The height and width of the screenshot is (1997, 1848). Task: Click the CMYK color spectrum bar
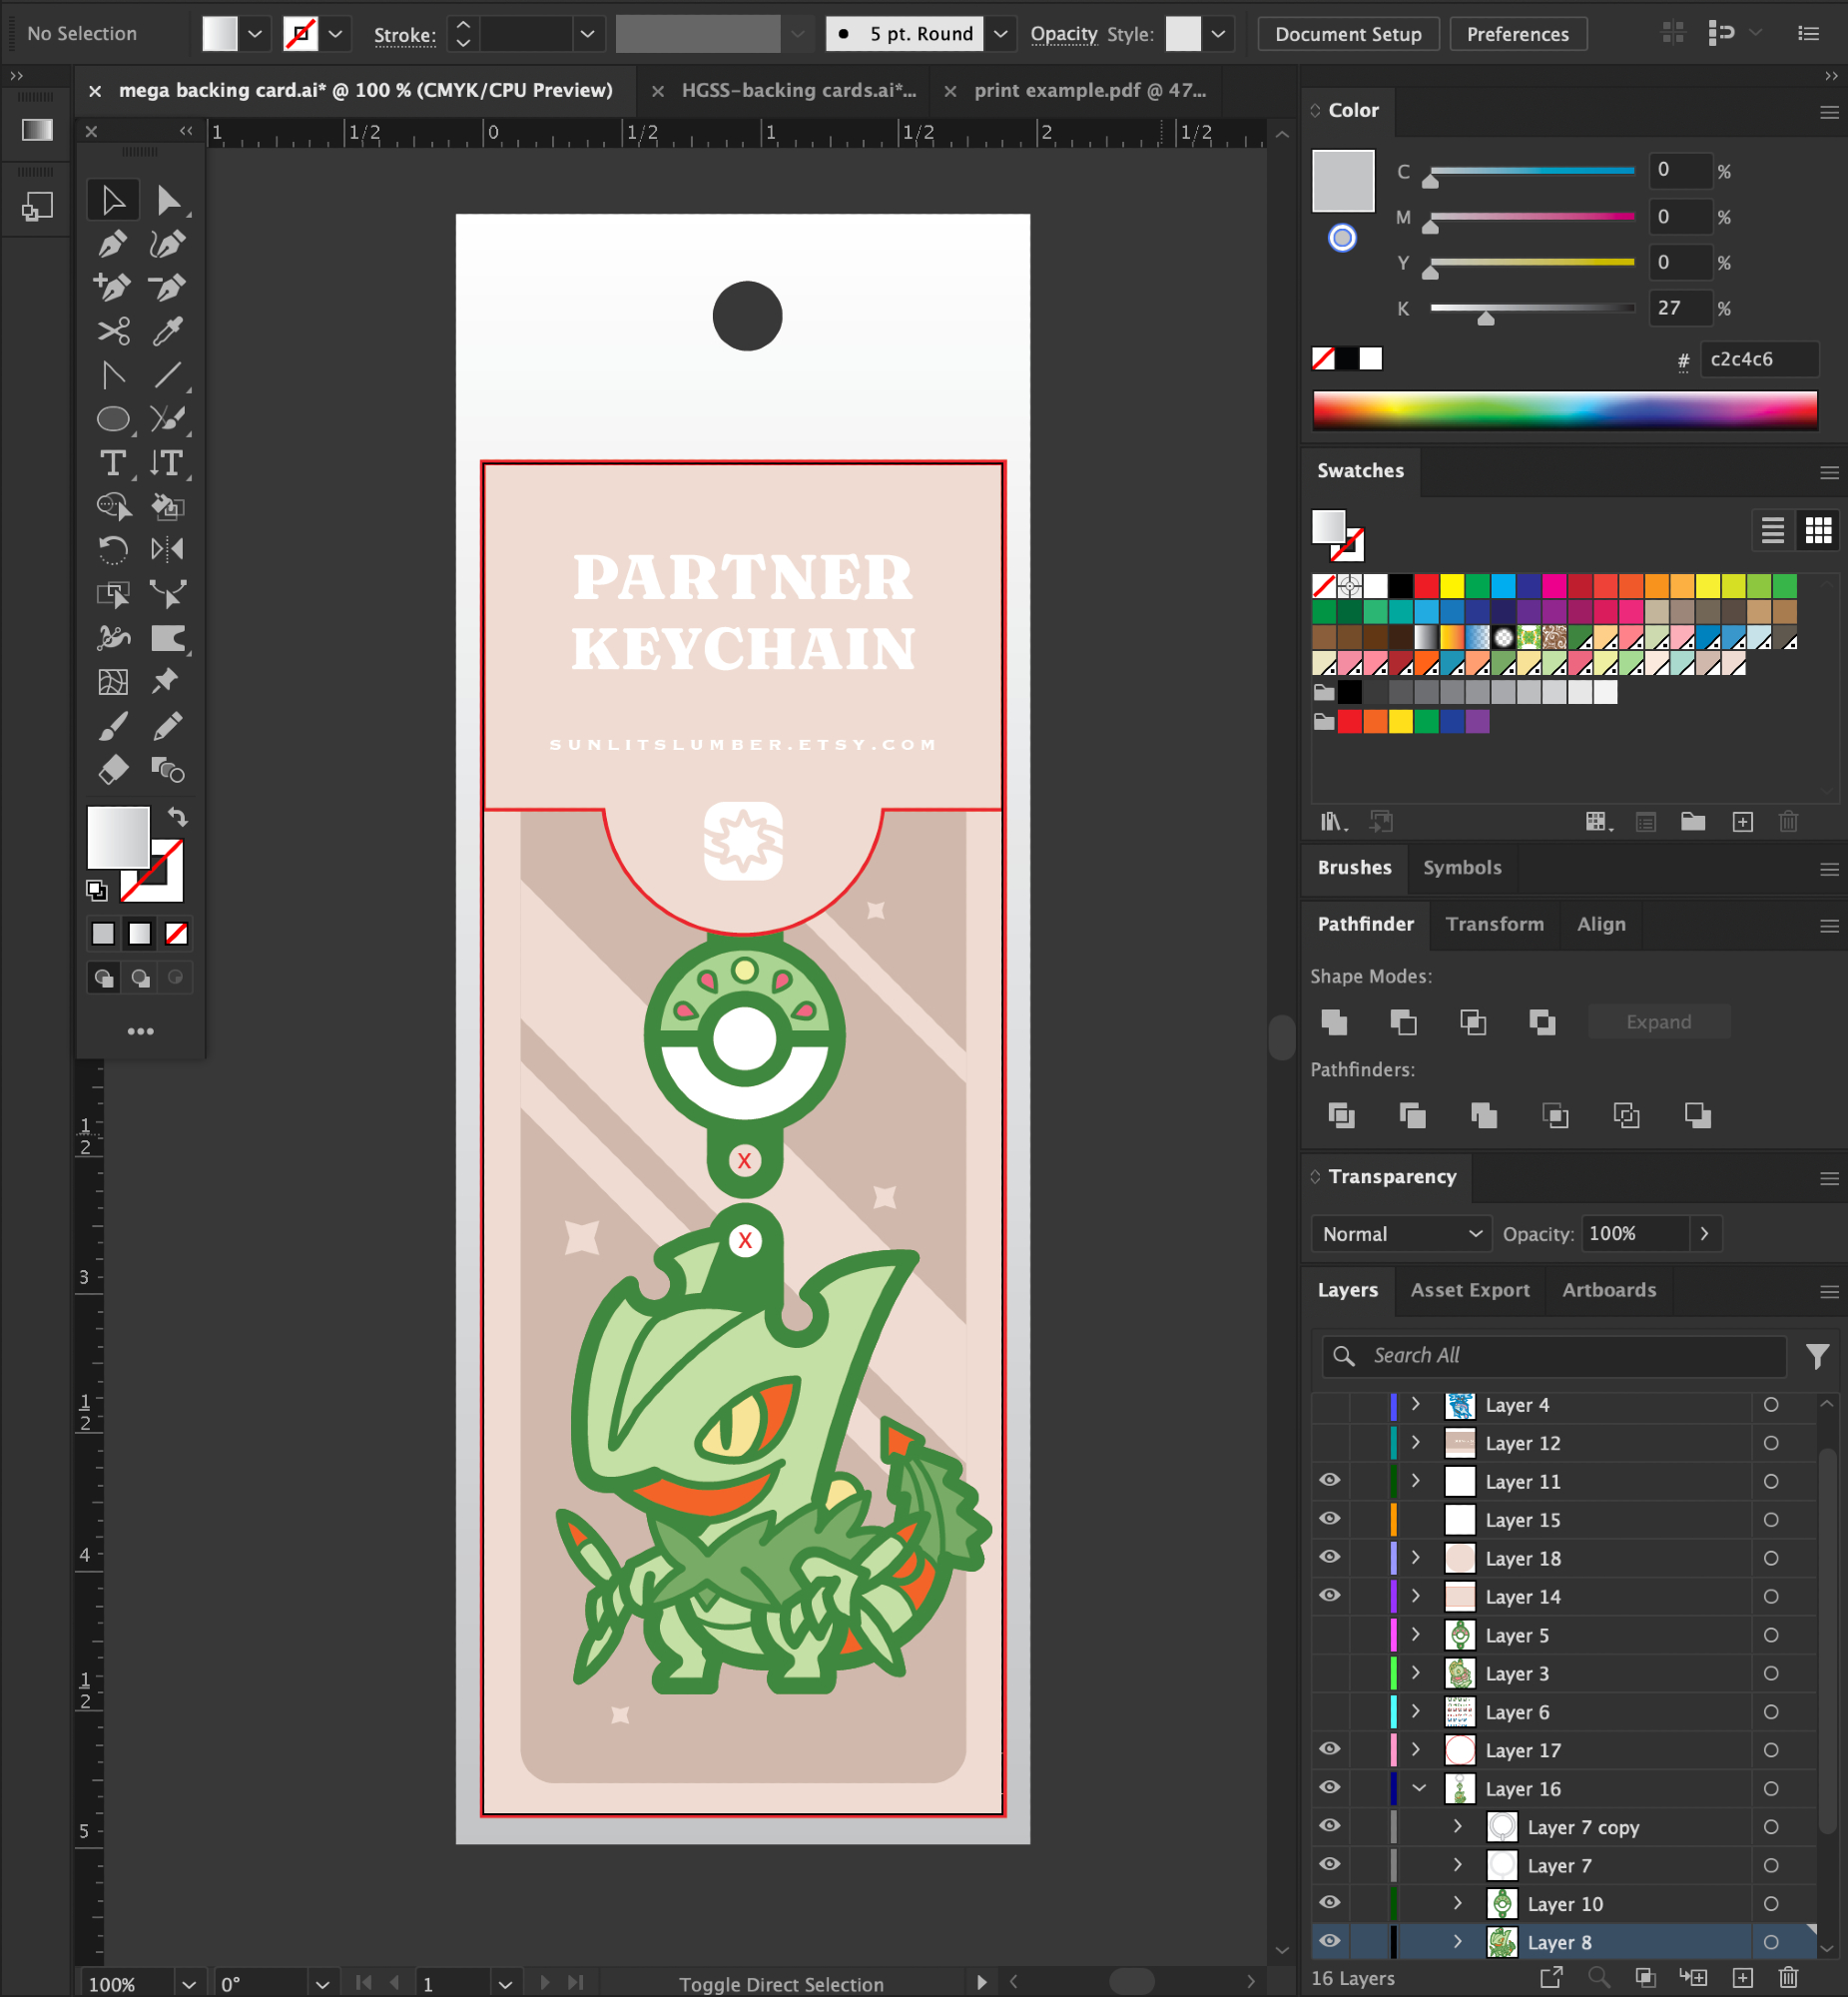coord(1564,410)
